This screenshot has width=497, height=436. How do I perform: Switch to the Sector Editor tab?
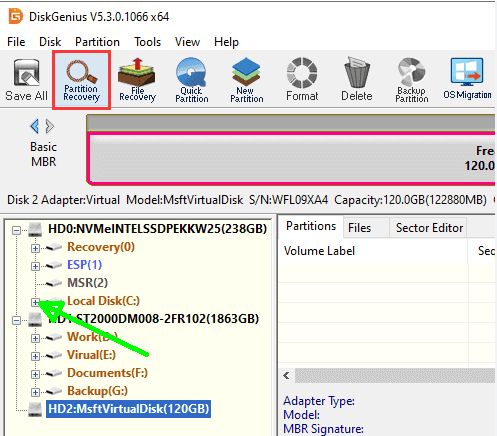429,228
